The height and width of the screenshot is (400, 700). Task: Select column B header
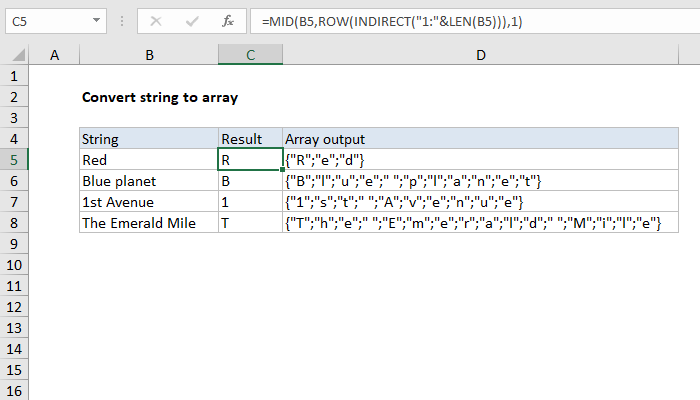pos(149,55)
